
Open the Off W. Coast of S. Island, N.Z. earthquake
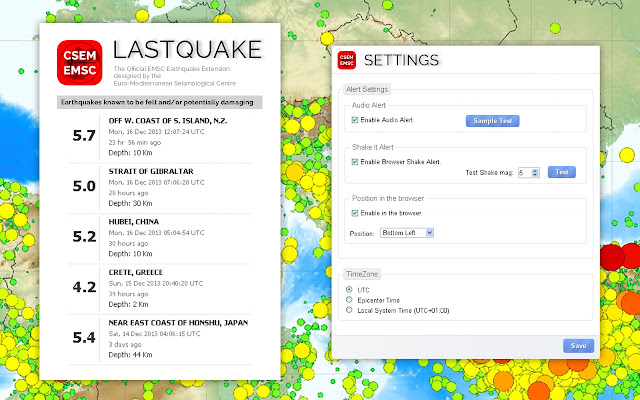(x=160, y=137)
